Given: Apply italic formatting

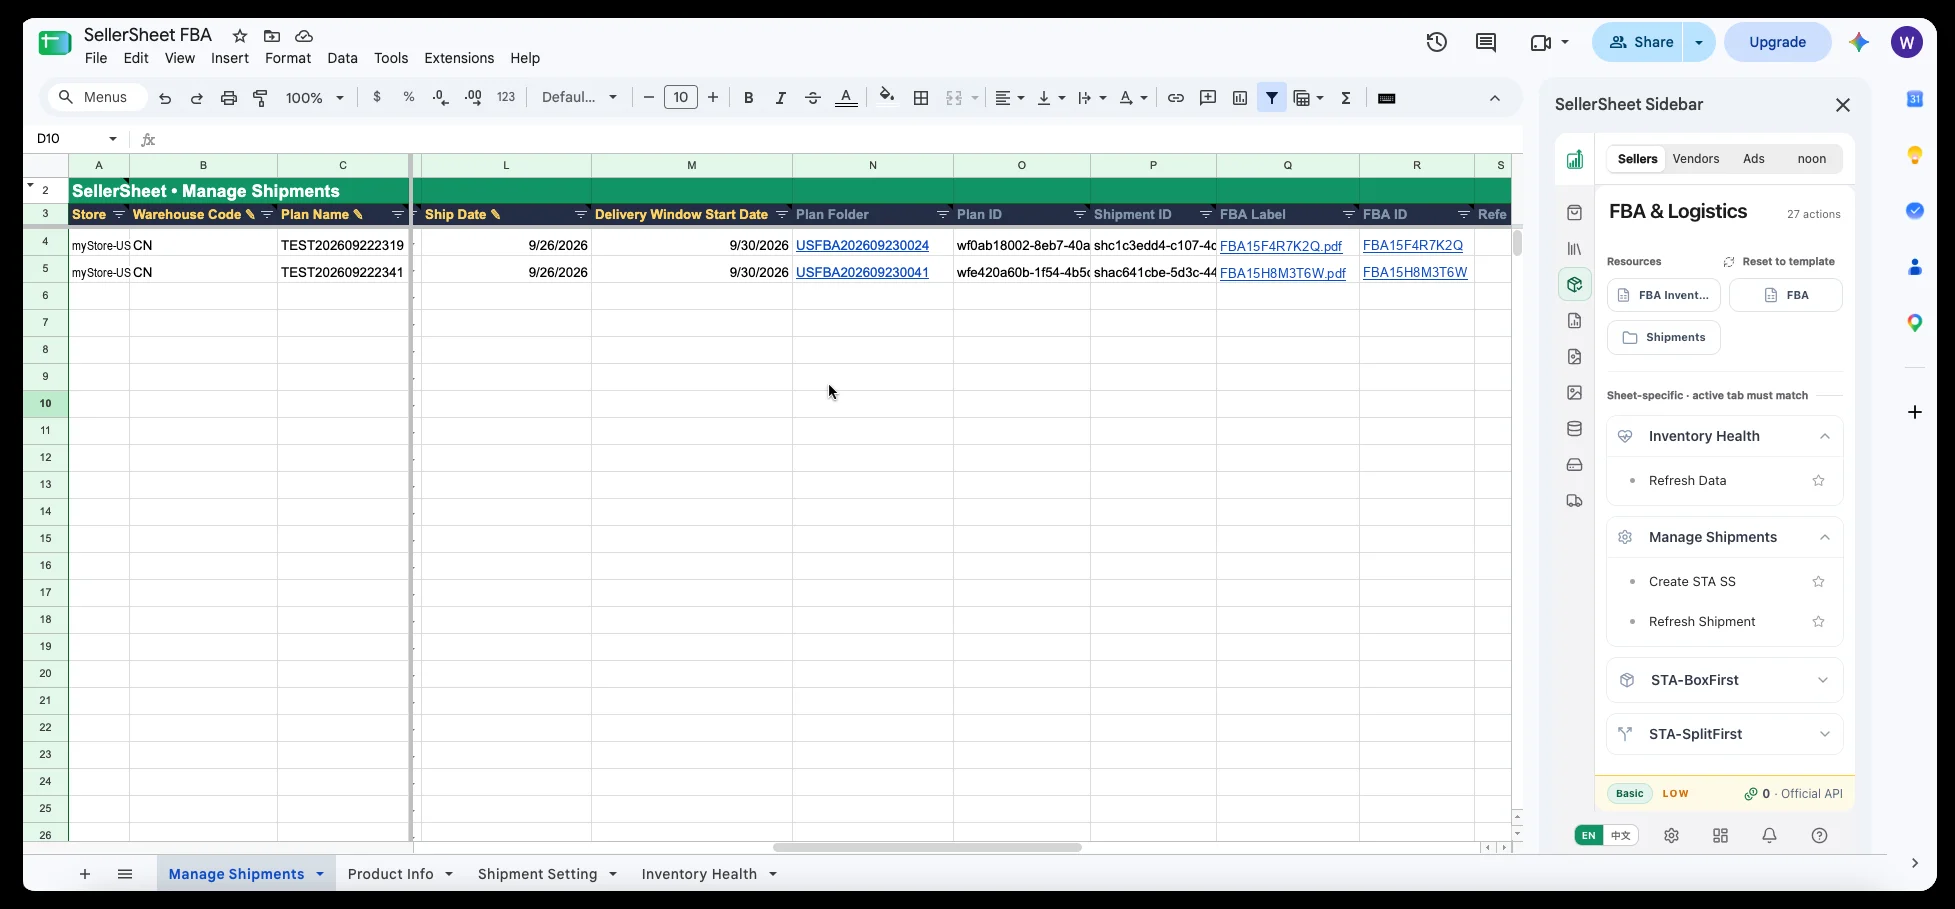Looking at the screenshot, I should [780, 98].
